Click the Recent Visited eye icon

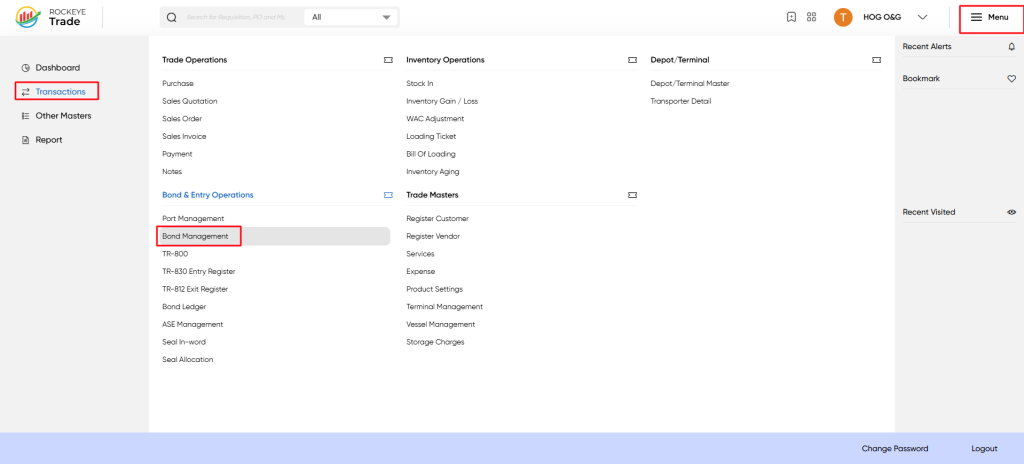pos(1012,212)
